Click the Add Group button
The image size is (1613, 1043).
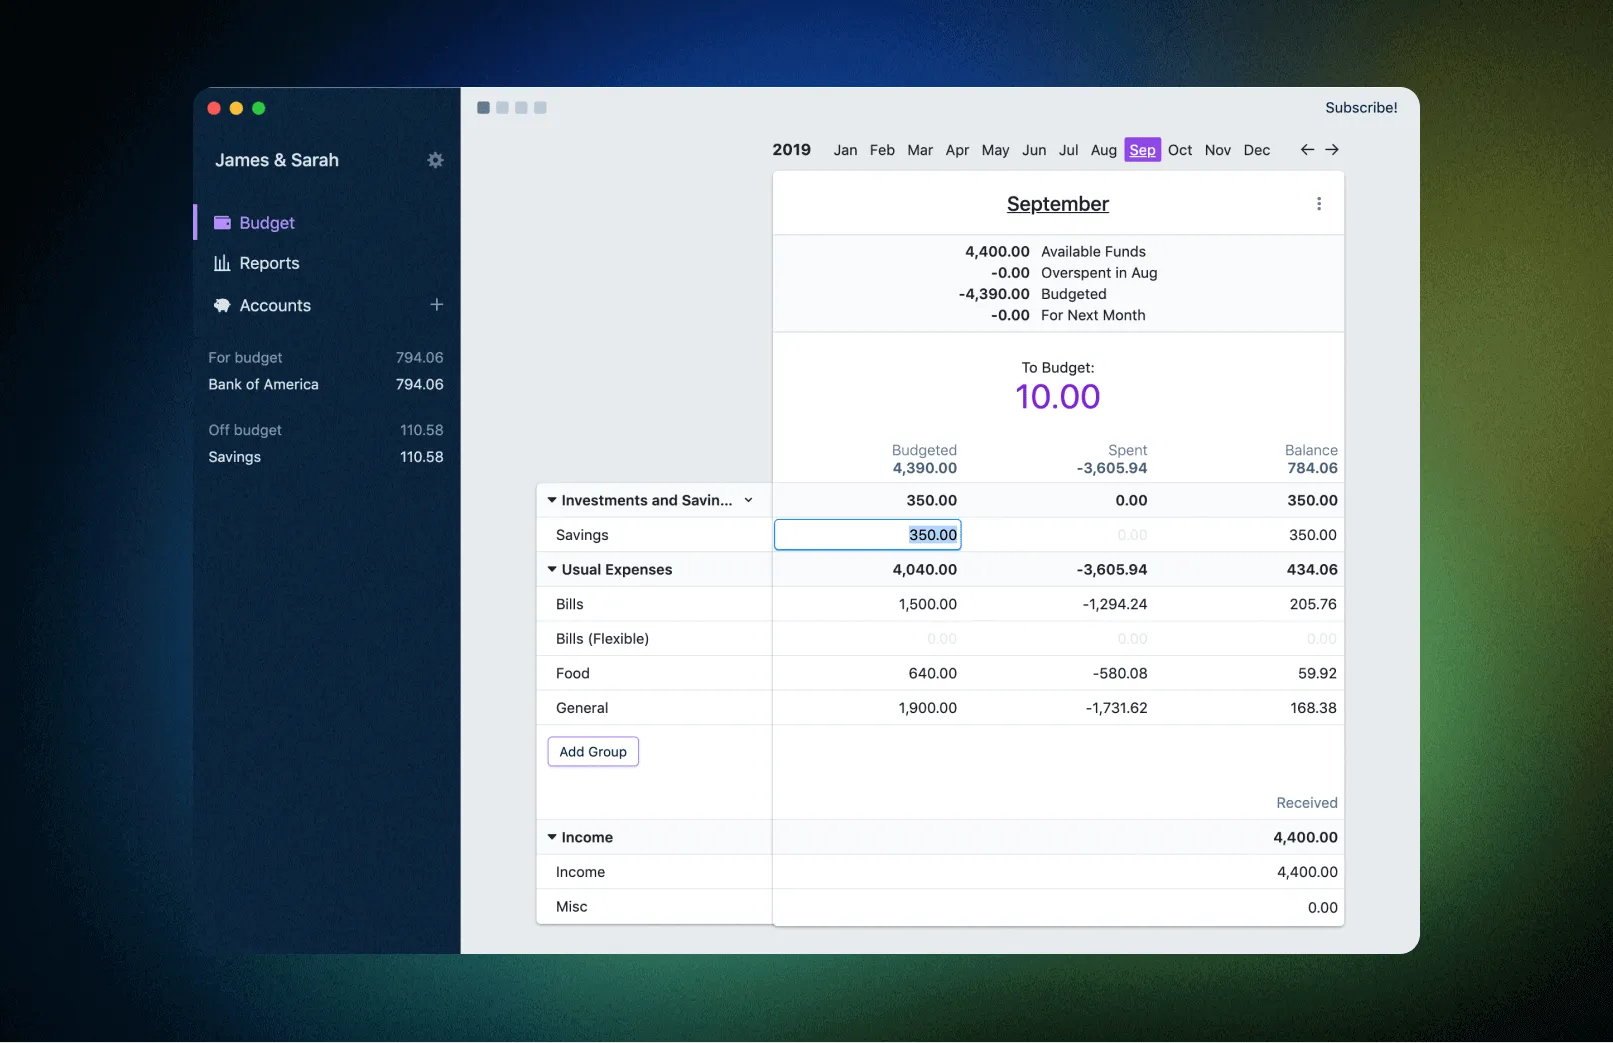(593, 752)
